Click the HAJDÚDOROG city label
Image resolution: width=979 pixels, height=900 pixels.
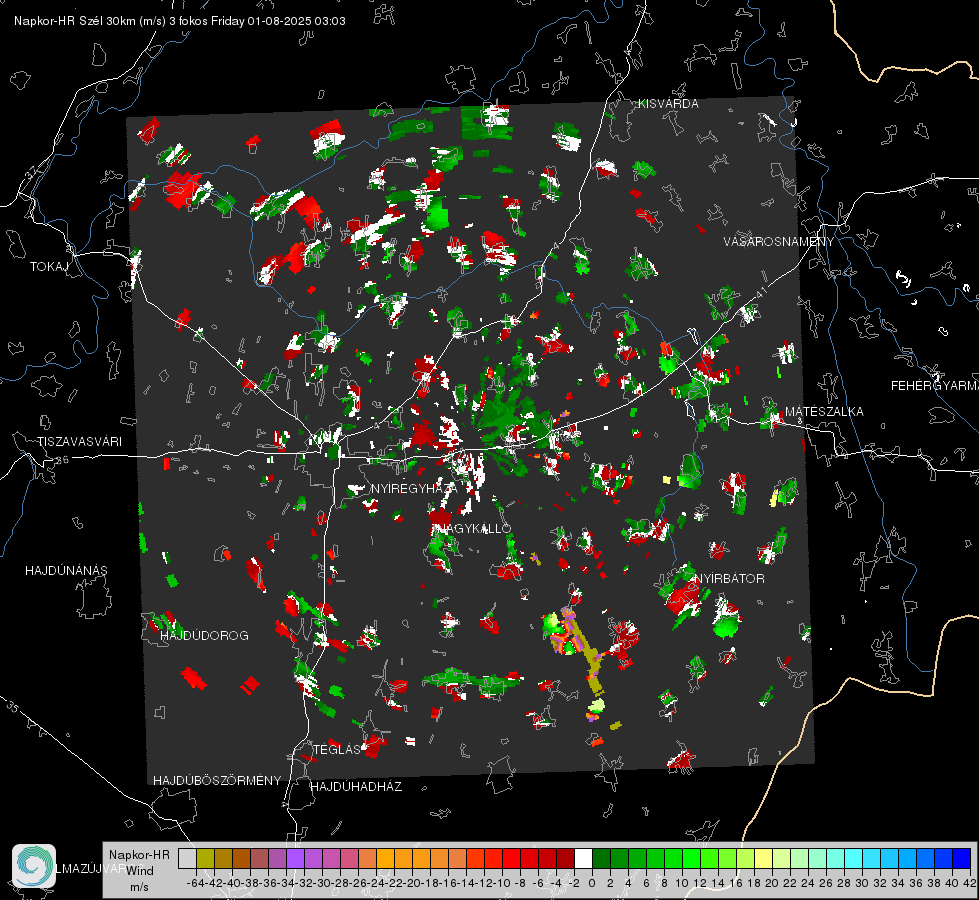tap(204, 636)
